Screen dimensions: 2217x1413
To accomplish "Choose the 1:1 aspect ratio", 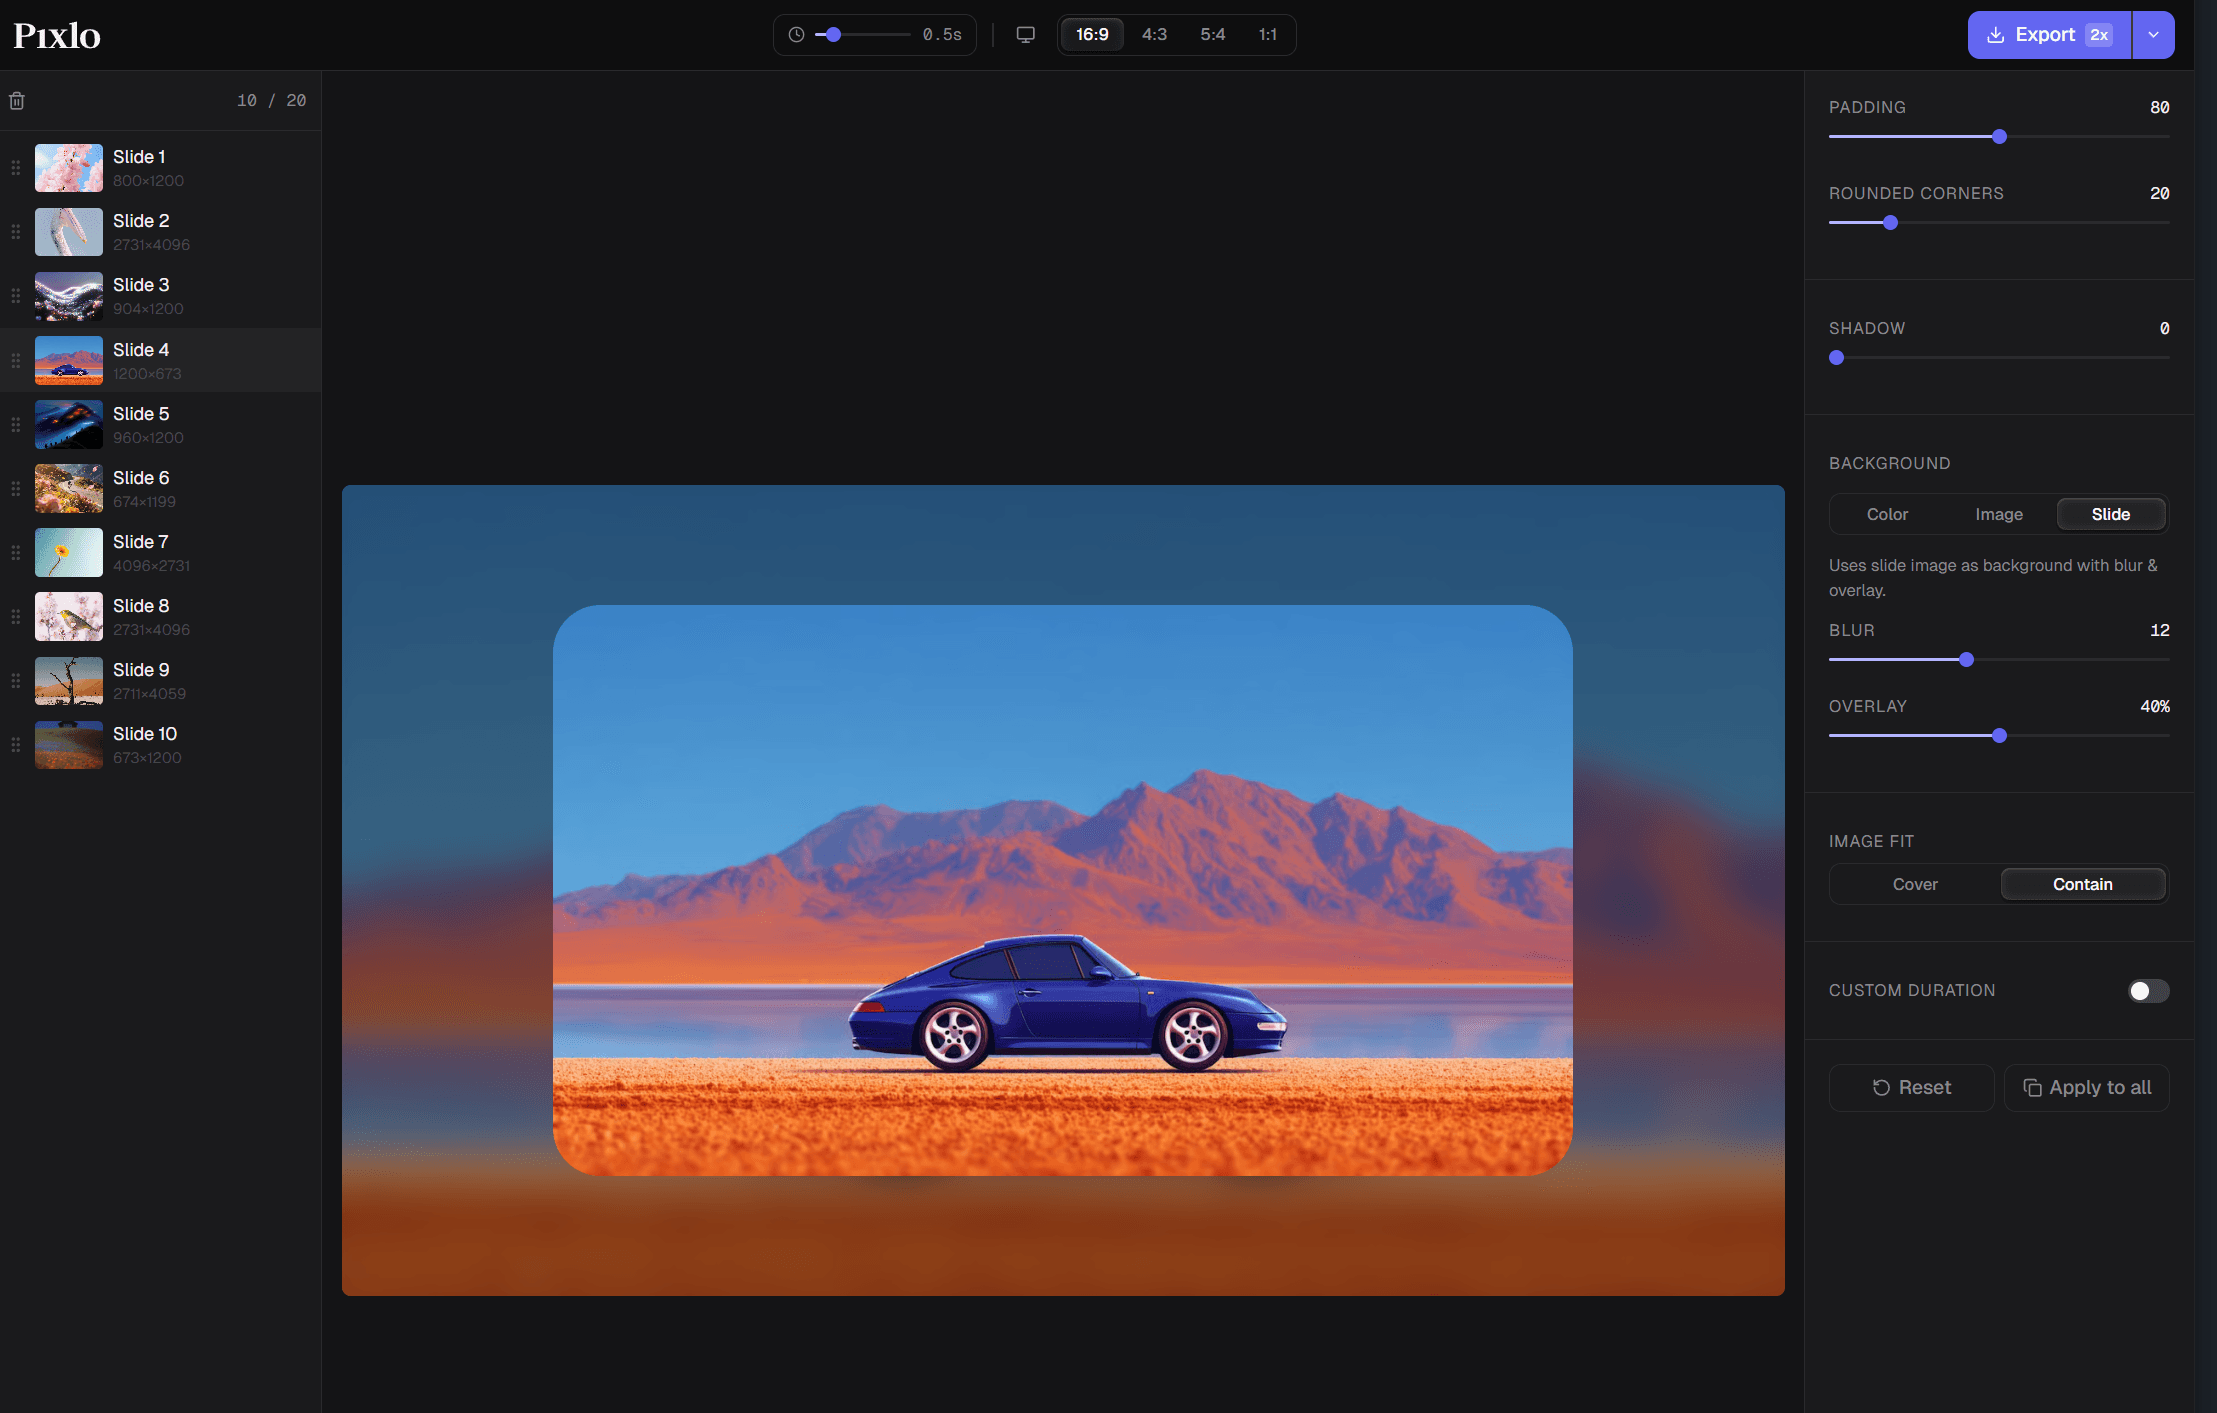I will pos(1267,35).
